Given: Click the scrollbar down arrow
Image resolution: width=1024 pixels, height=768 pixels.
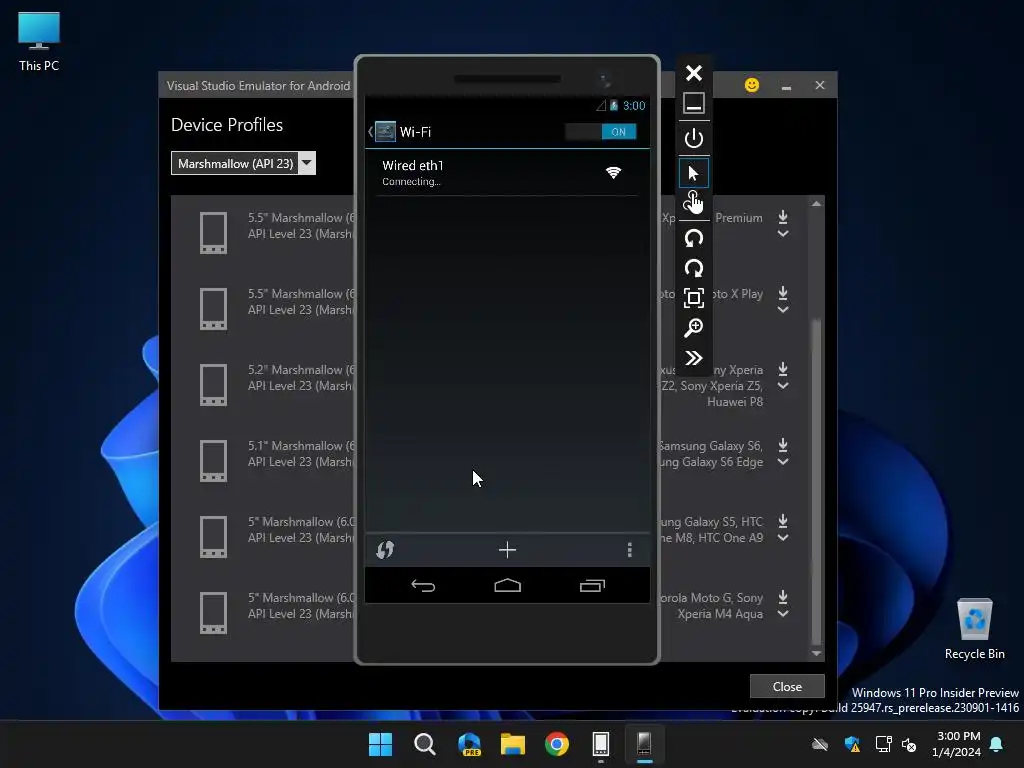Looking at the screenshot, I should point(816,653).
